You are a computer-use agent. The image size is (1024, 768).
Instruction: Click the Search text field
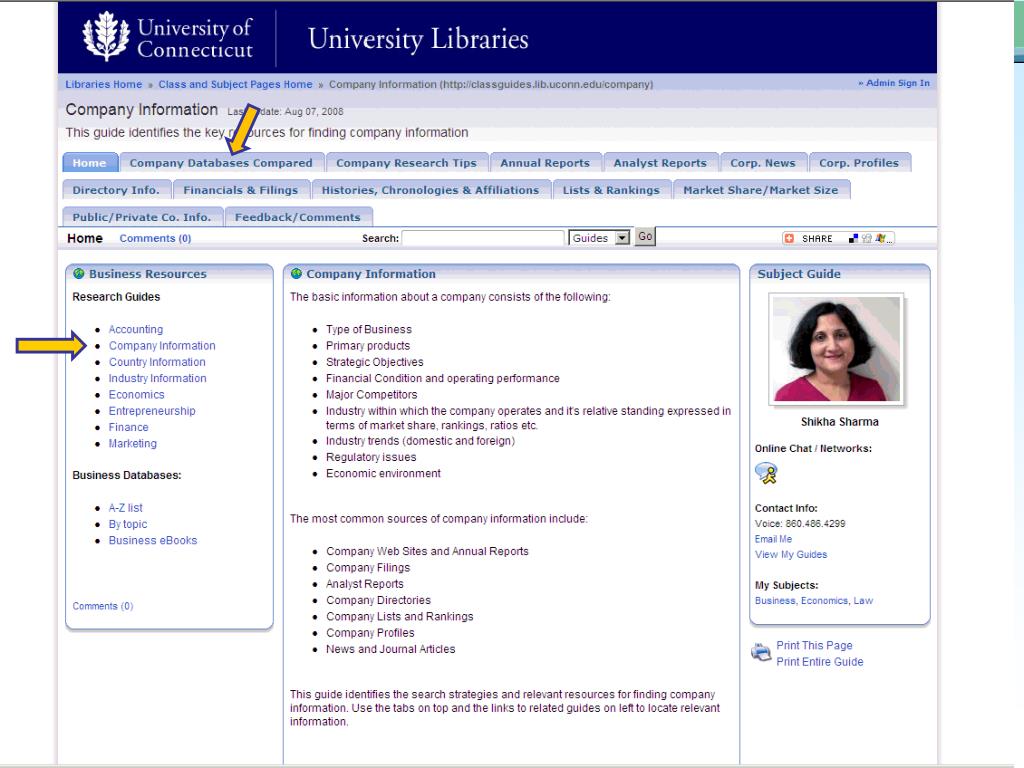[x=483, y=238]
